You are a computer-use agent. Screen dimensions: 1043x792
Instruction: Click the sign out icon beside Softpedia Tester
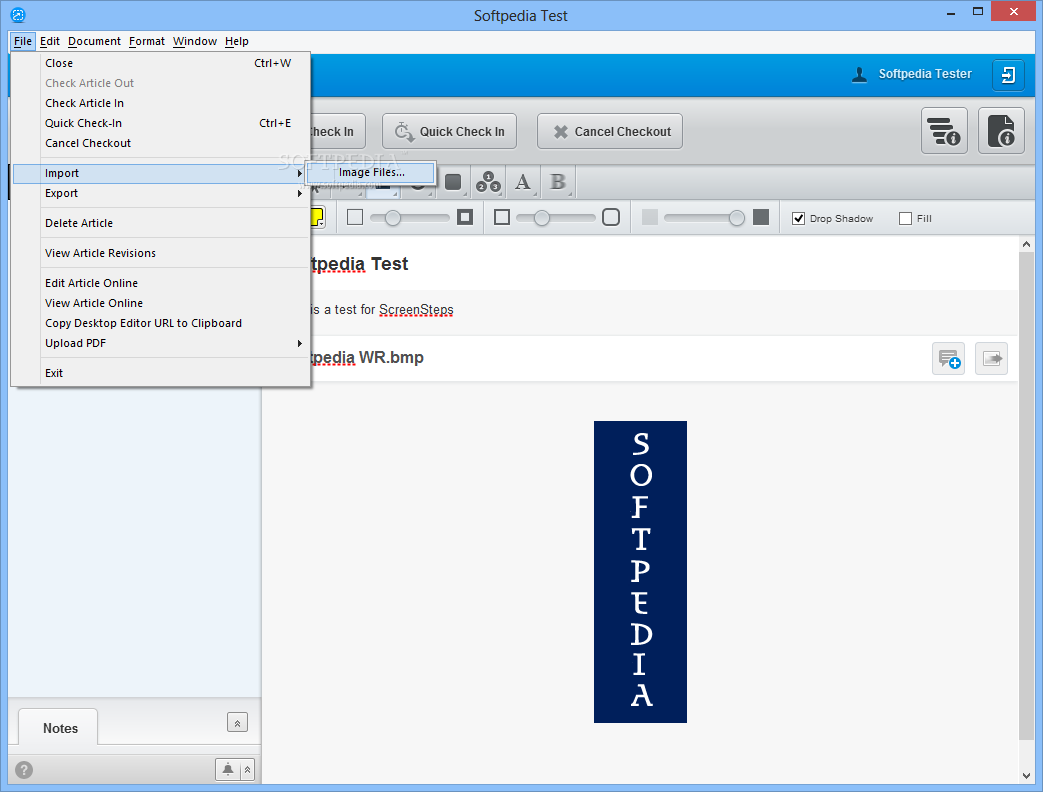1008,74
